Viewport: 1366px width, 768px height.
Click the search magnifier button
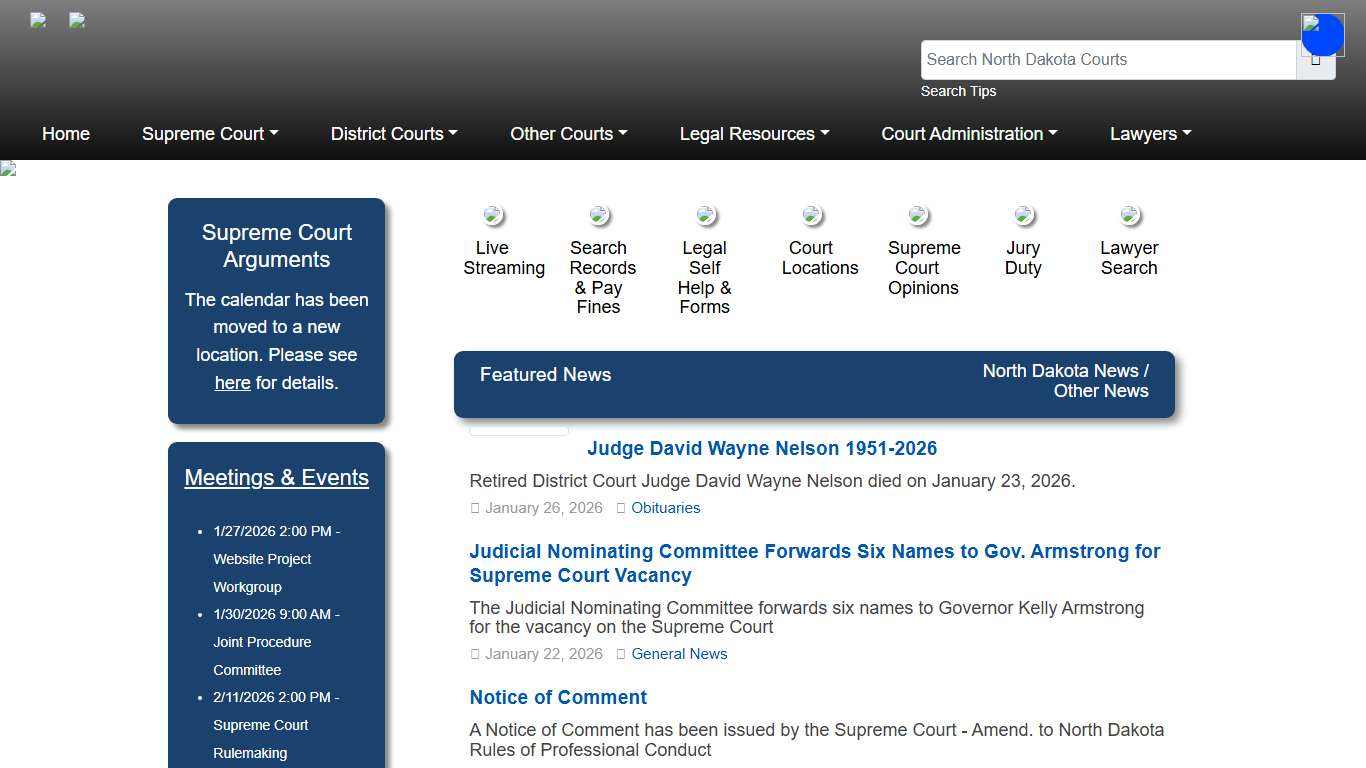pyautogui.click(x=1317, y=59)
